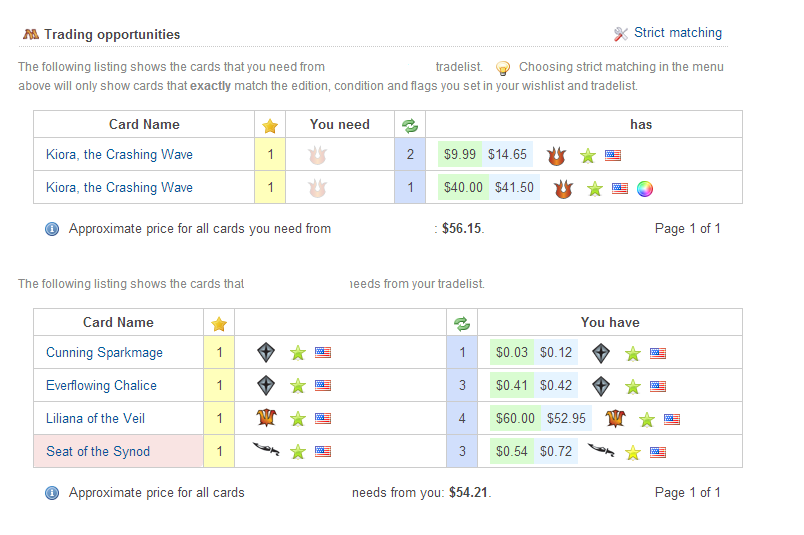Click the US flag on Liliana "You have" side
The width and height of the screenshot is (804, 535).
coord(672,419)
